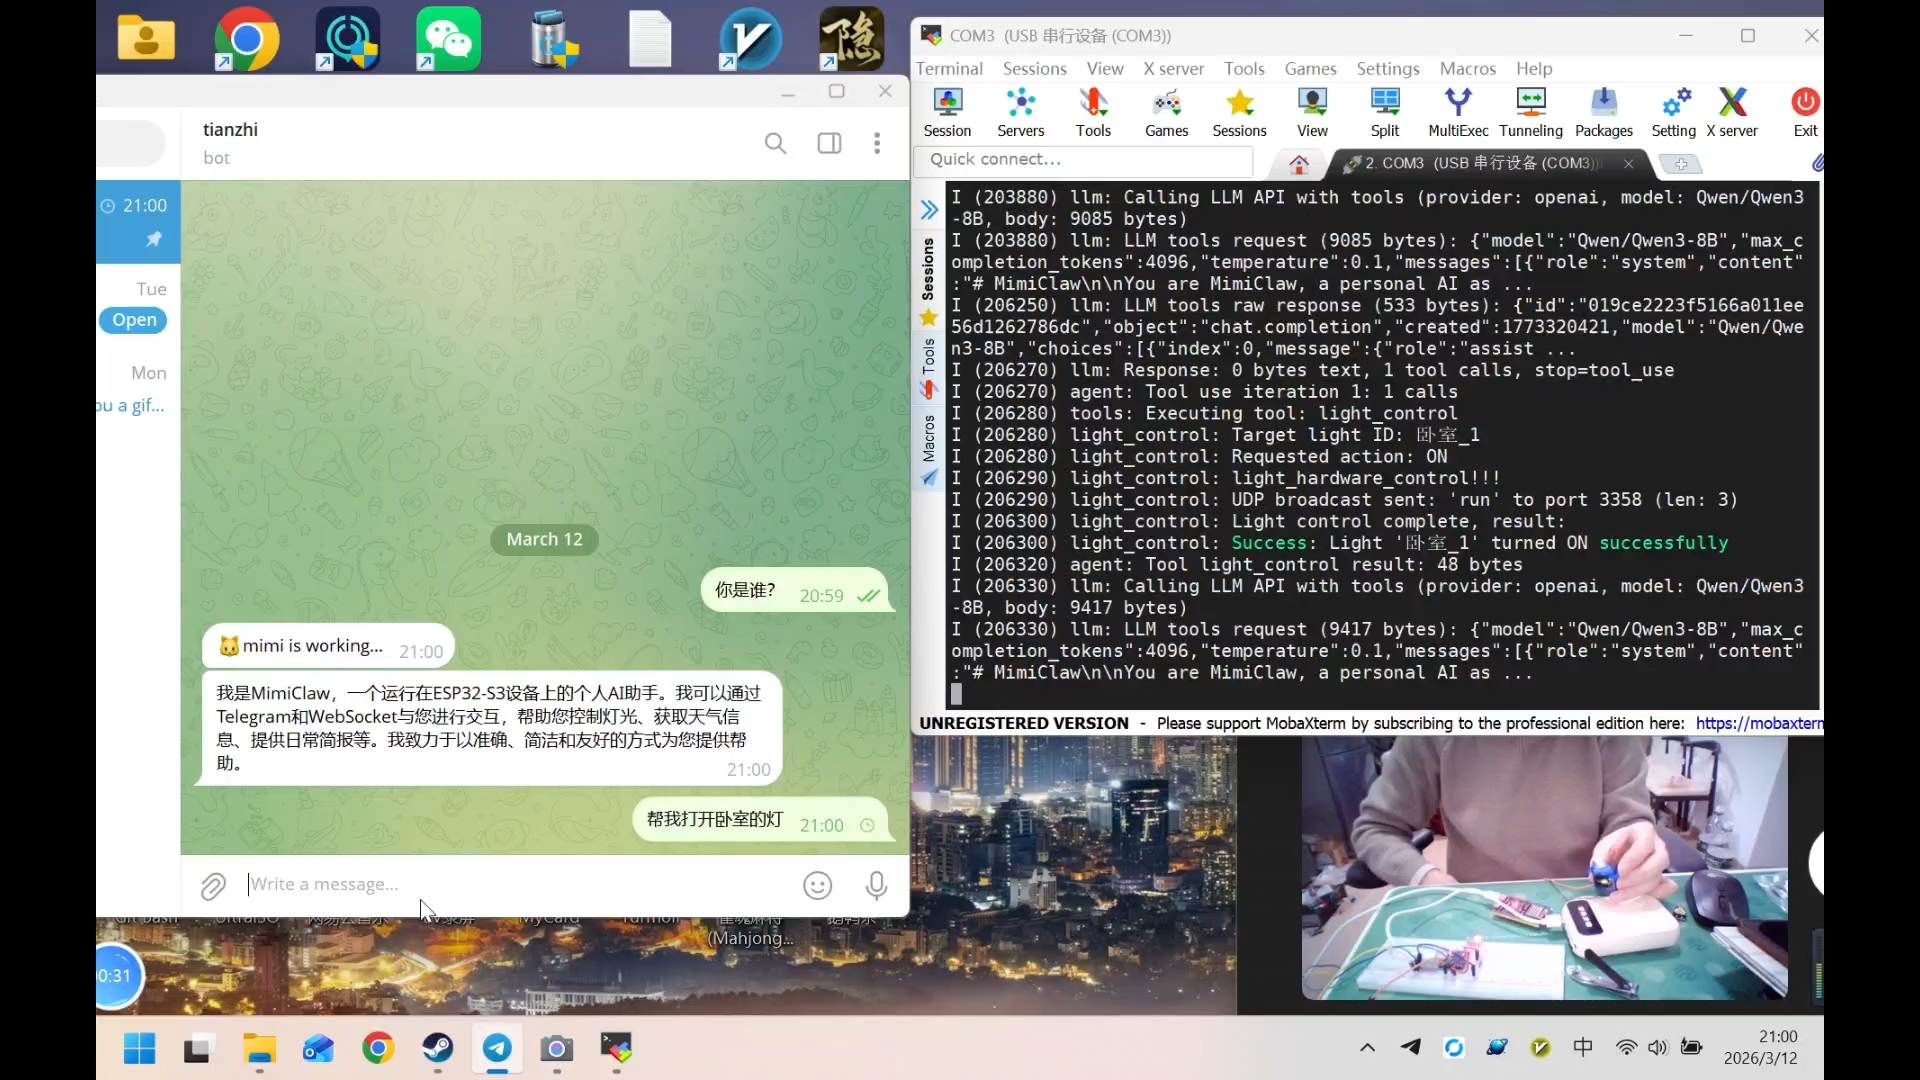Click the Open button in chat list
Viewport: 1920px width, 1080px height.
point(134,320)
